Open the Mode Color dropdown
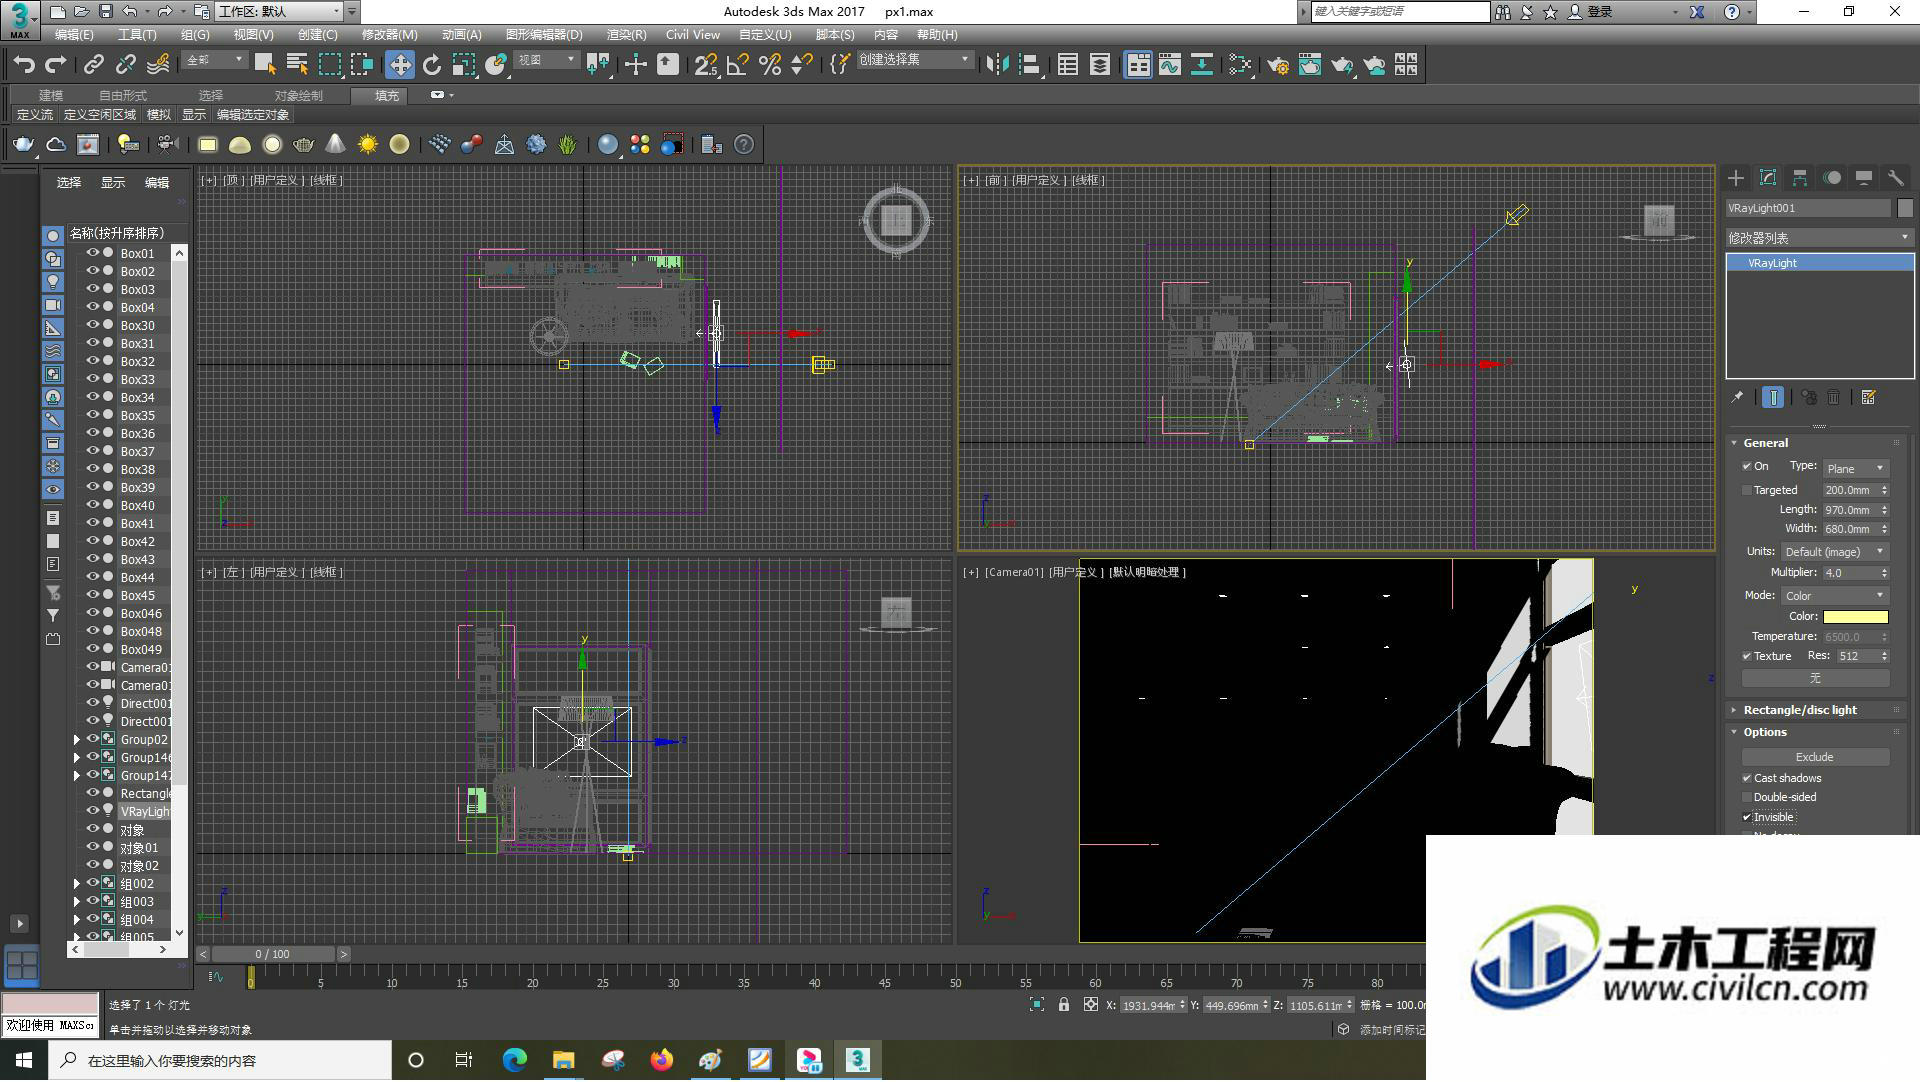 [x=1834, y=596]
